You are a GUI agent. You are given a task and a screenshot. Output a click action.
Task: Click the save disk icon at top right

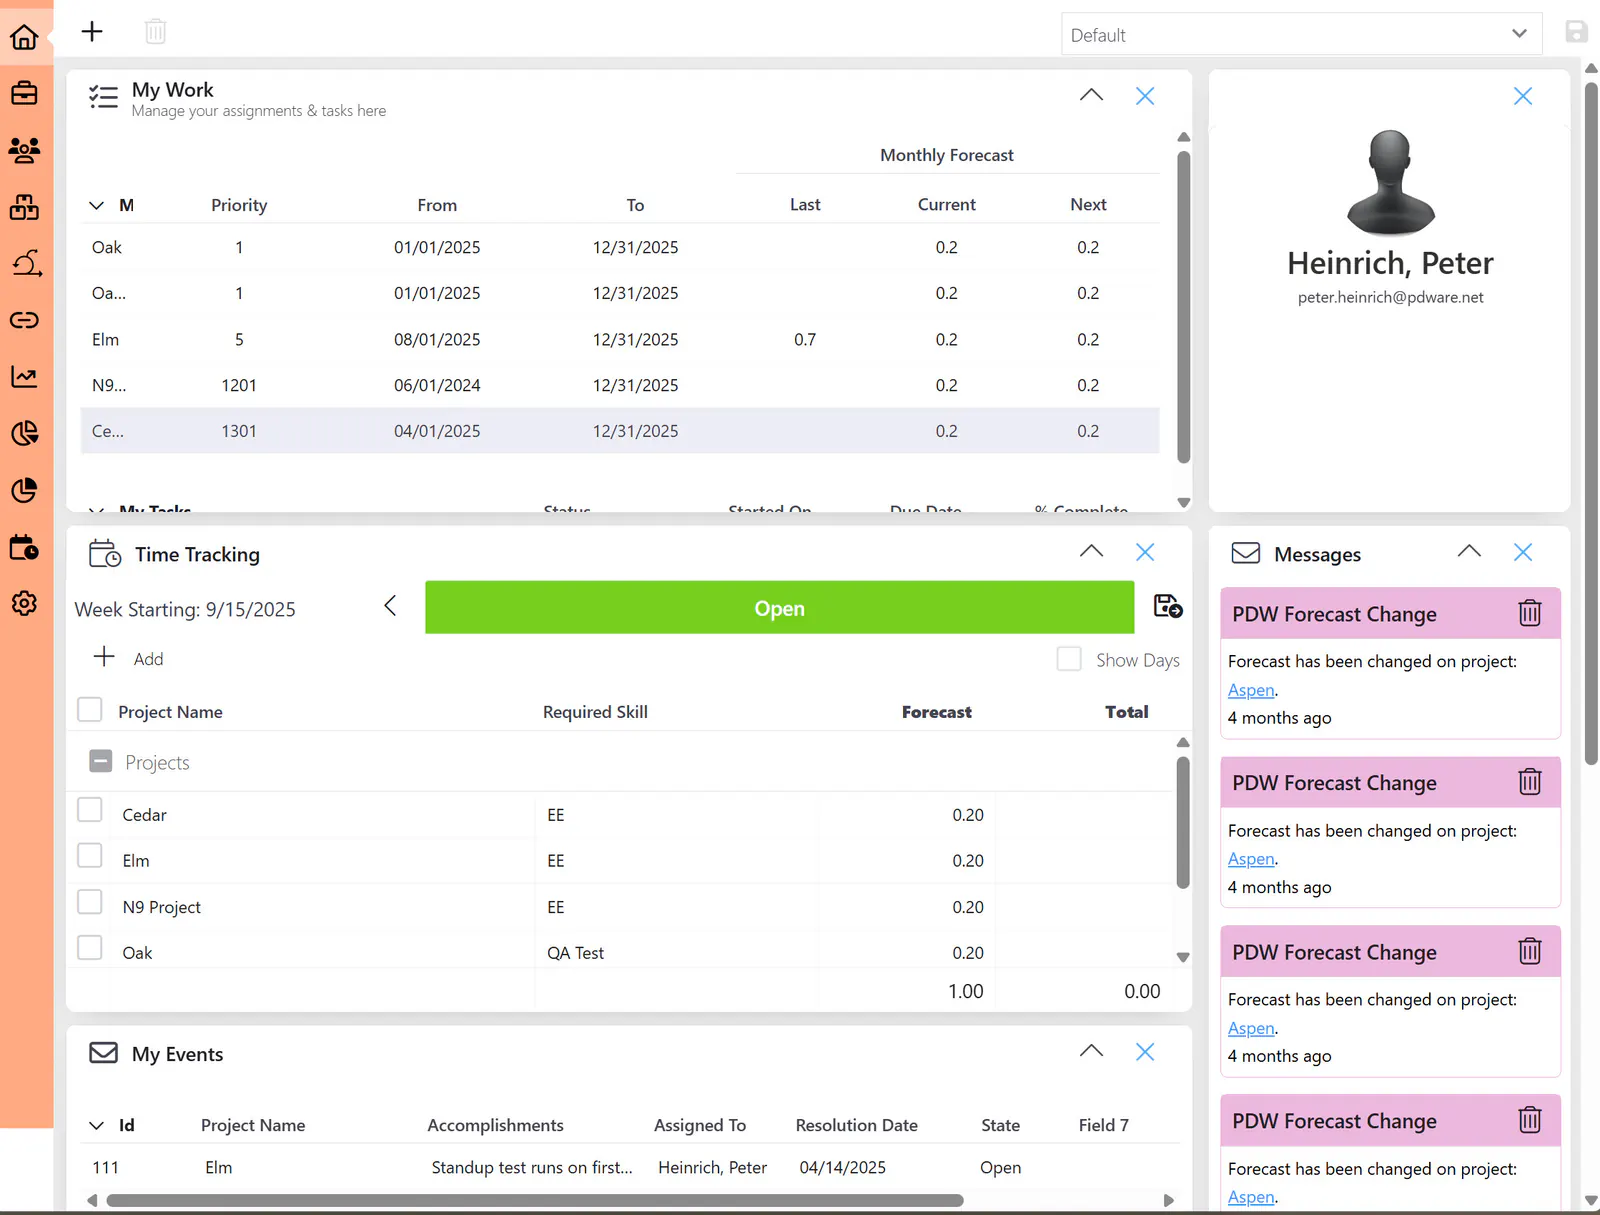[1576, 31]
